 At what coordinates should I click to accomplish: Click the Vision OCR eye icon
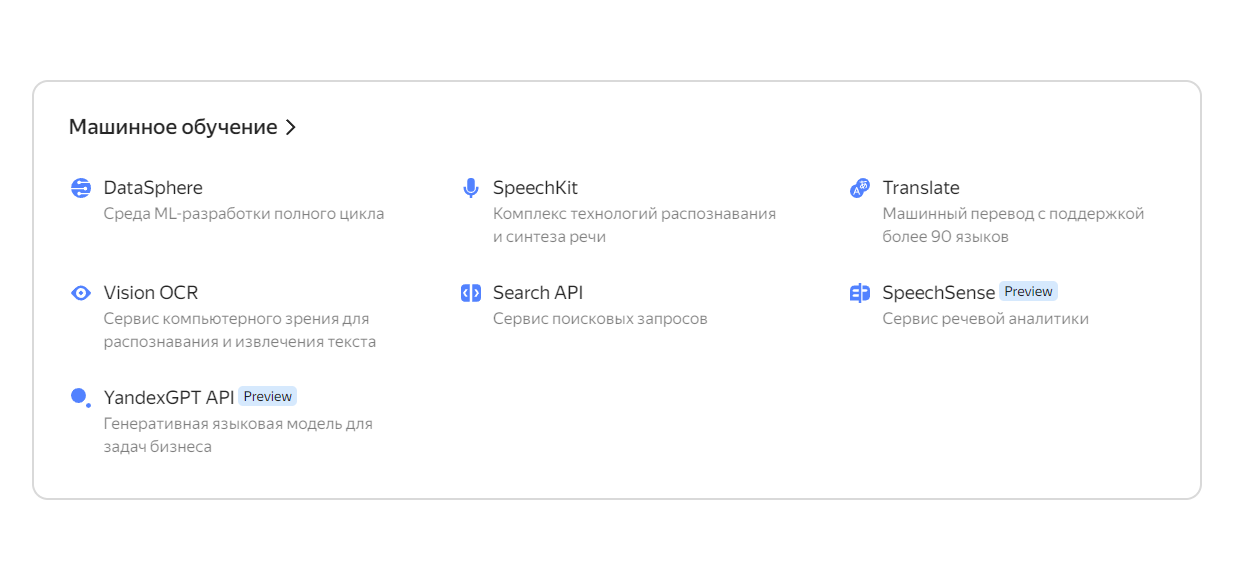coord(81,293)
